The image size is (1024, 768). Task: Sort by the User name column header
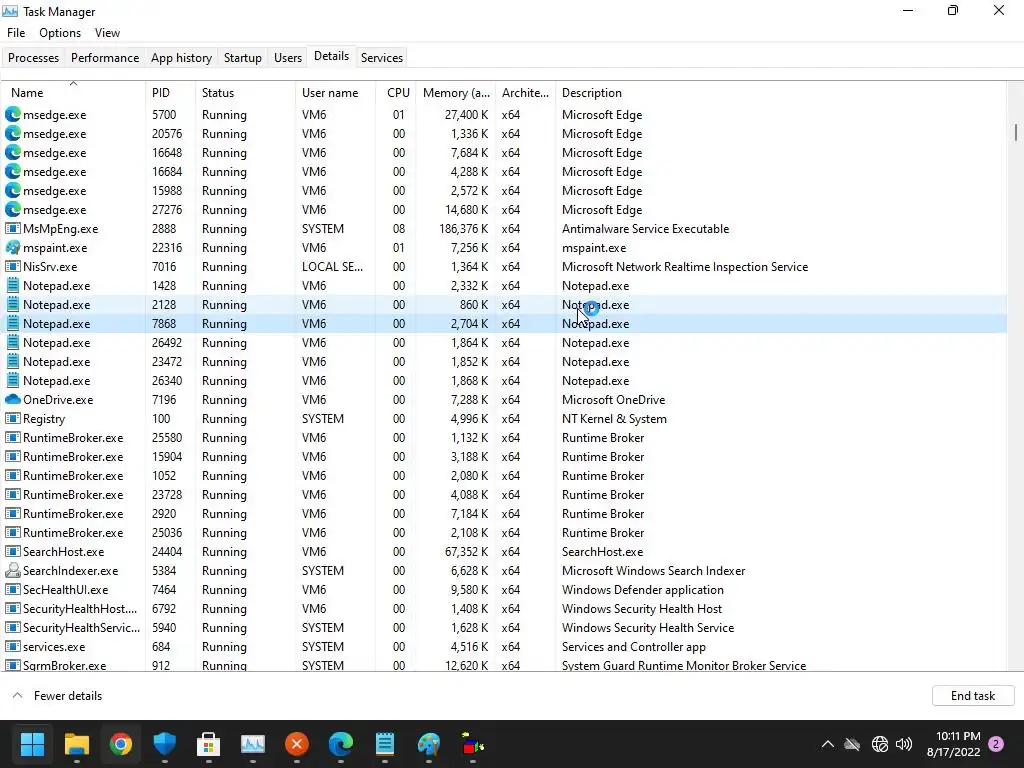click(x=336, y=93)
